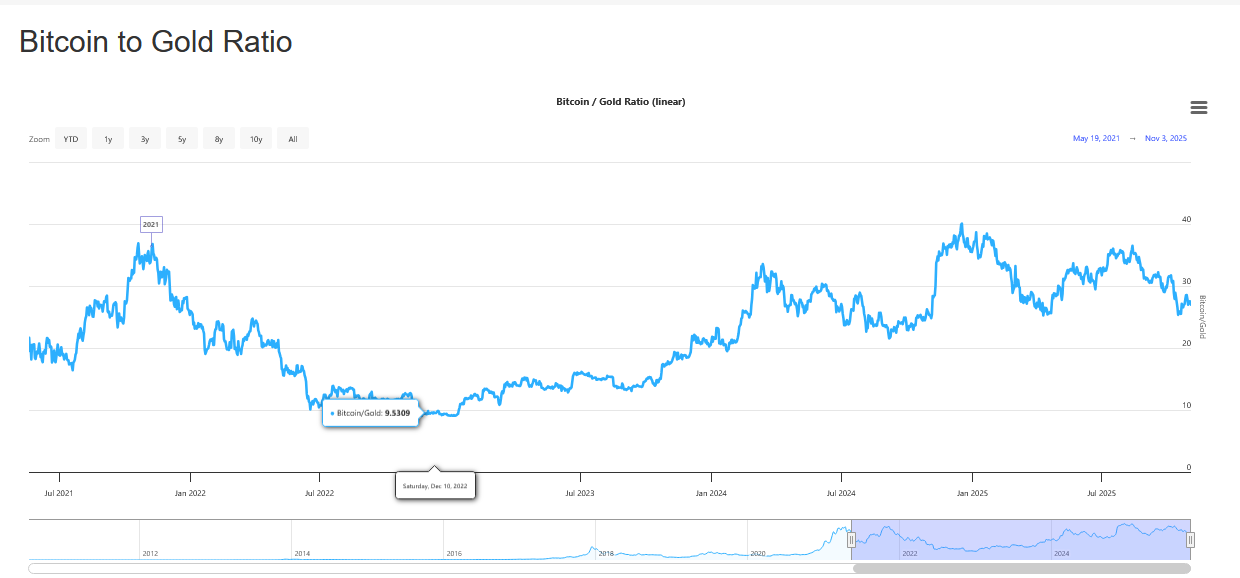Click the Bitcoin / Gold Ratio (linear) title
Viewport: 1240px width, 578px height.
(x=620, y=101)
